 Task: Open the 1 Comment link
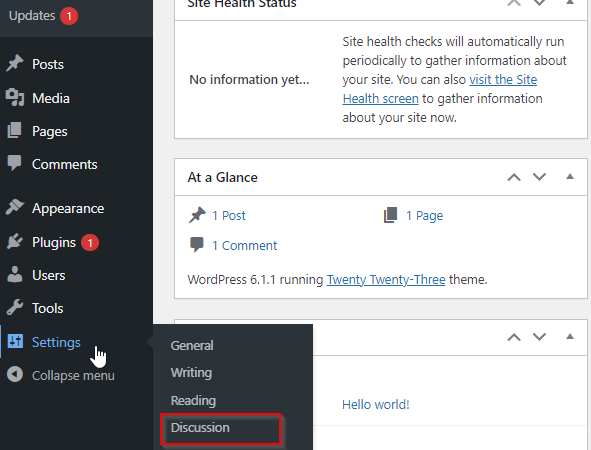pos(245,246)
